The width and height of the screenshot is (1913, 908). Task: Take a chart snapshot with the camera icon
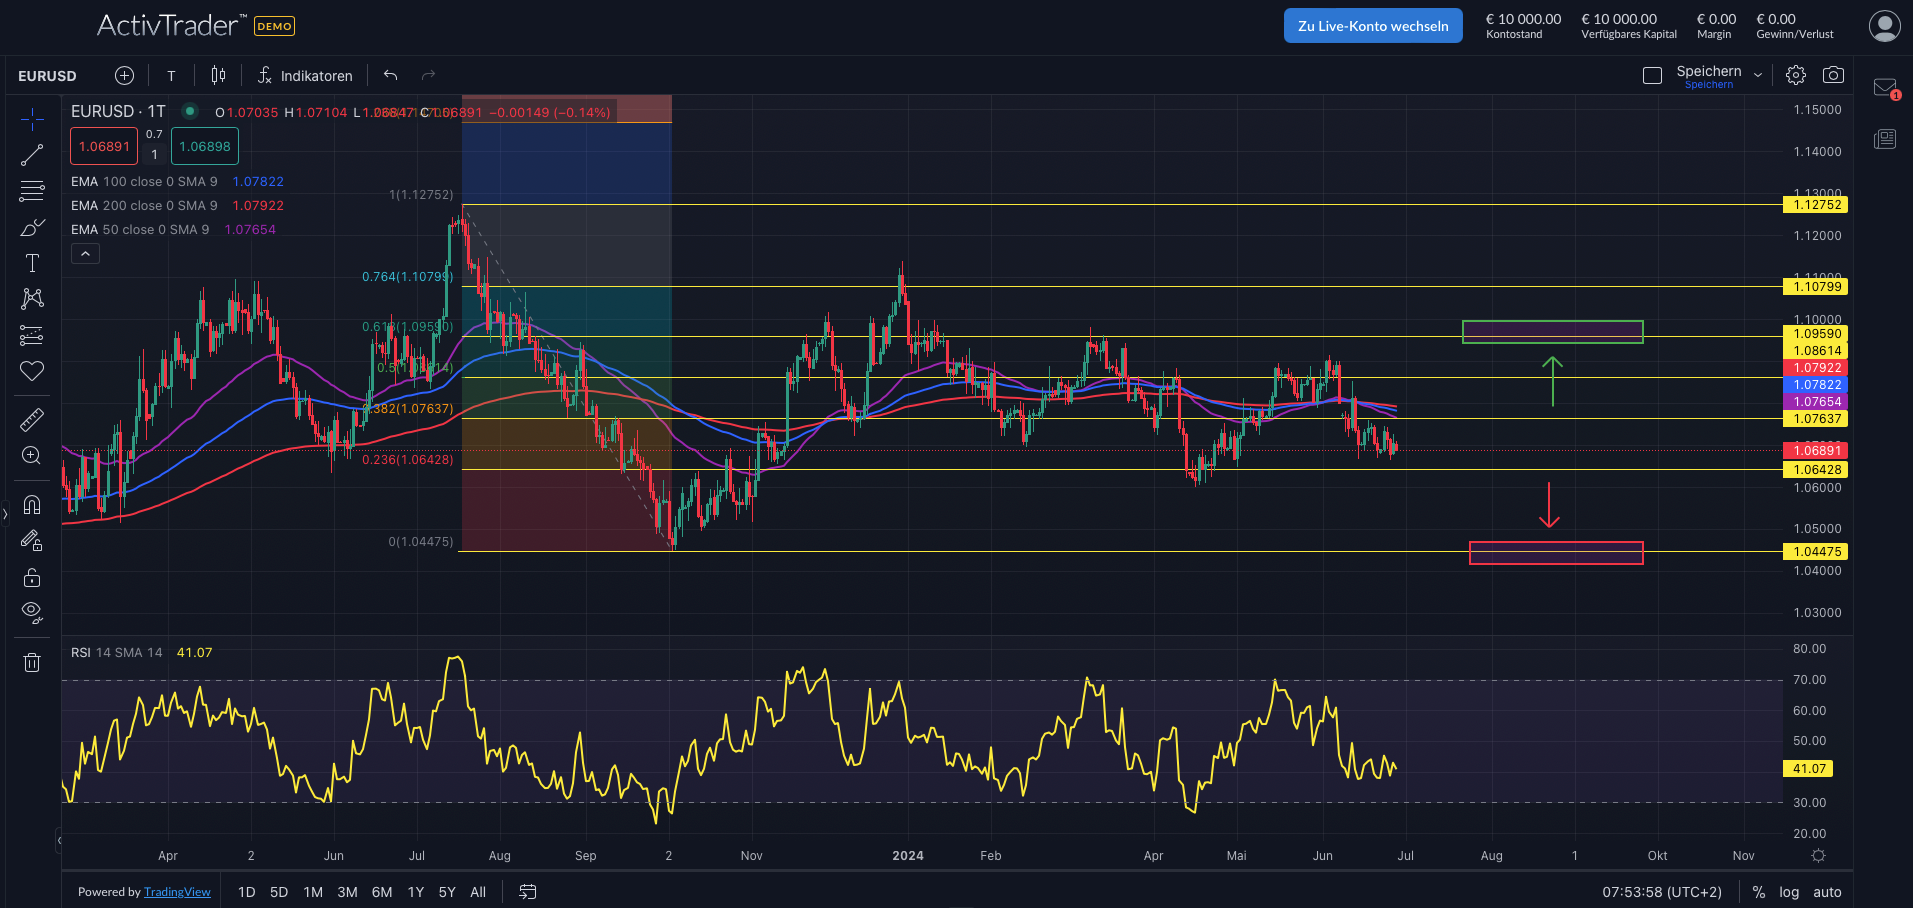pyautogui.click(x=1834, y=75)
